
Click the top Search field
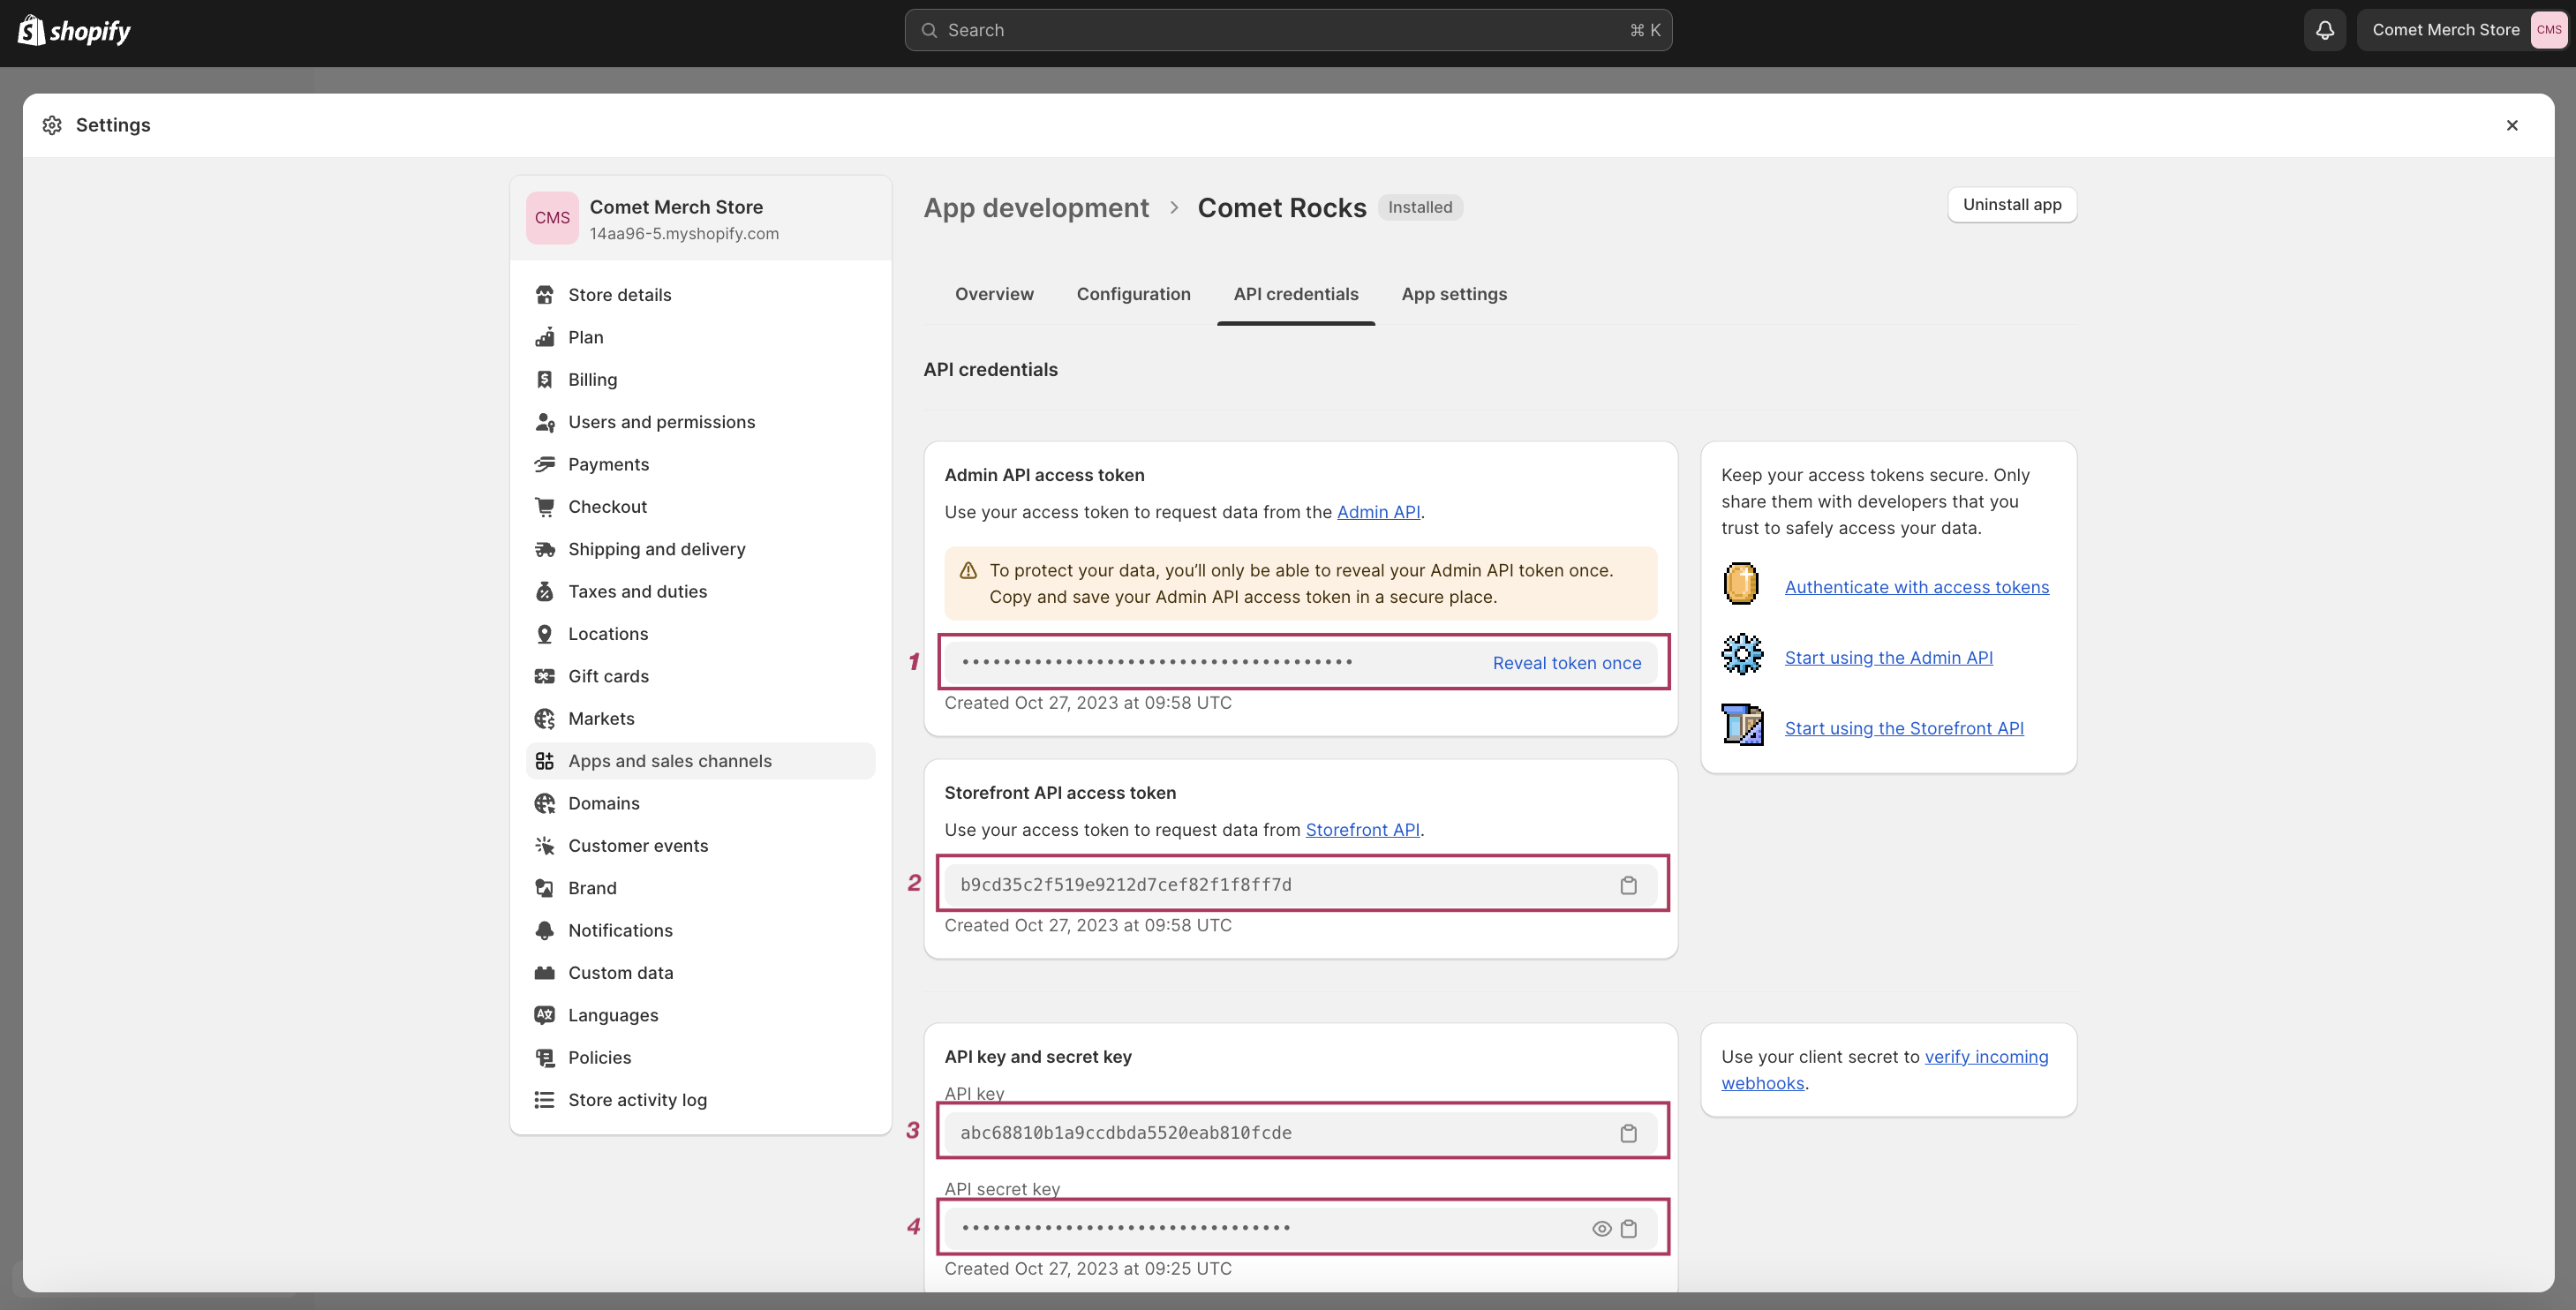pyautogui.click(x=1287, y=30)
